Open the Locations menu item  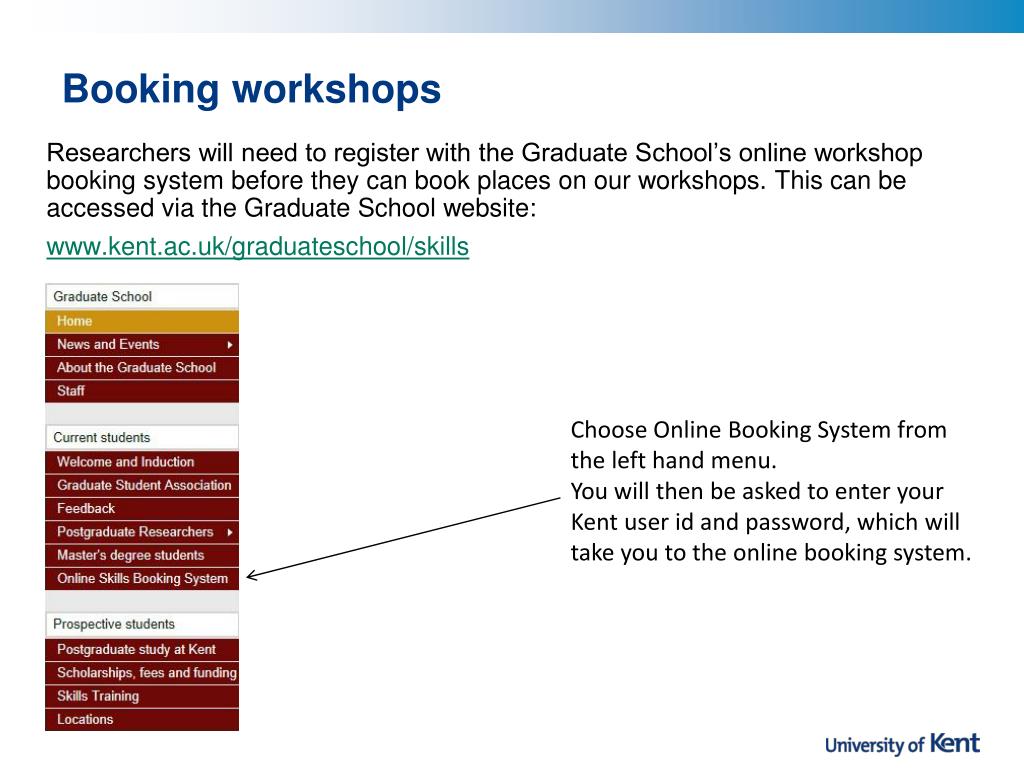tap(142, 720)
